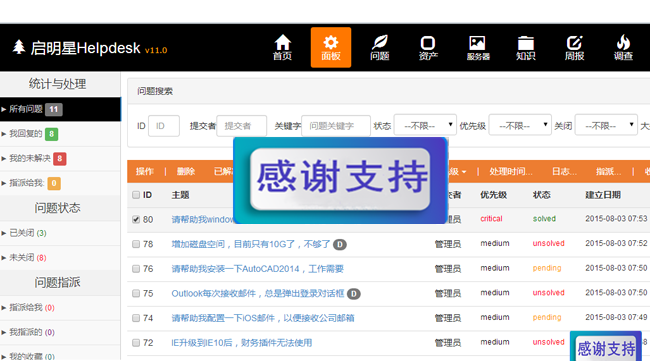
Task: Uncheck the checkbox for issue 80
Action: click(x=136, y=219)
